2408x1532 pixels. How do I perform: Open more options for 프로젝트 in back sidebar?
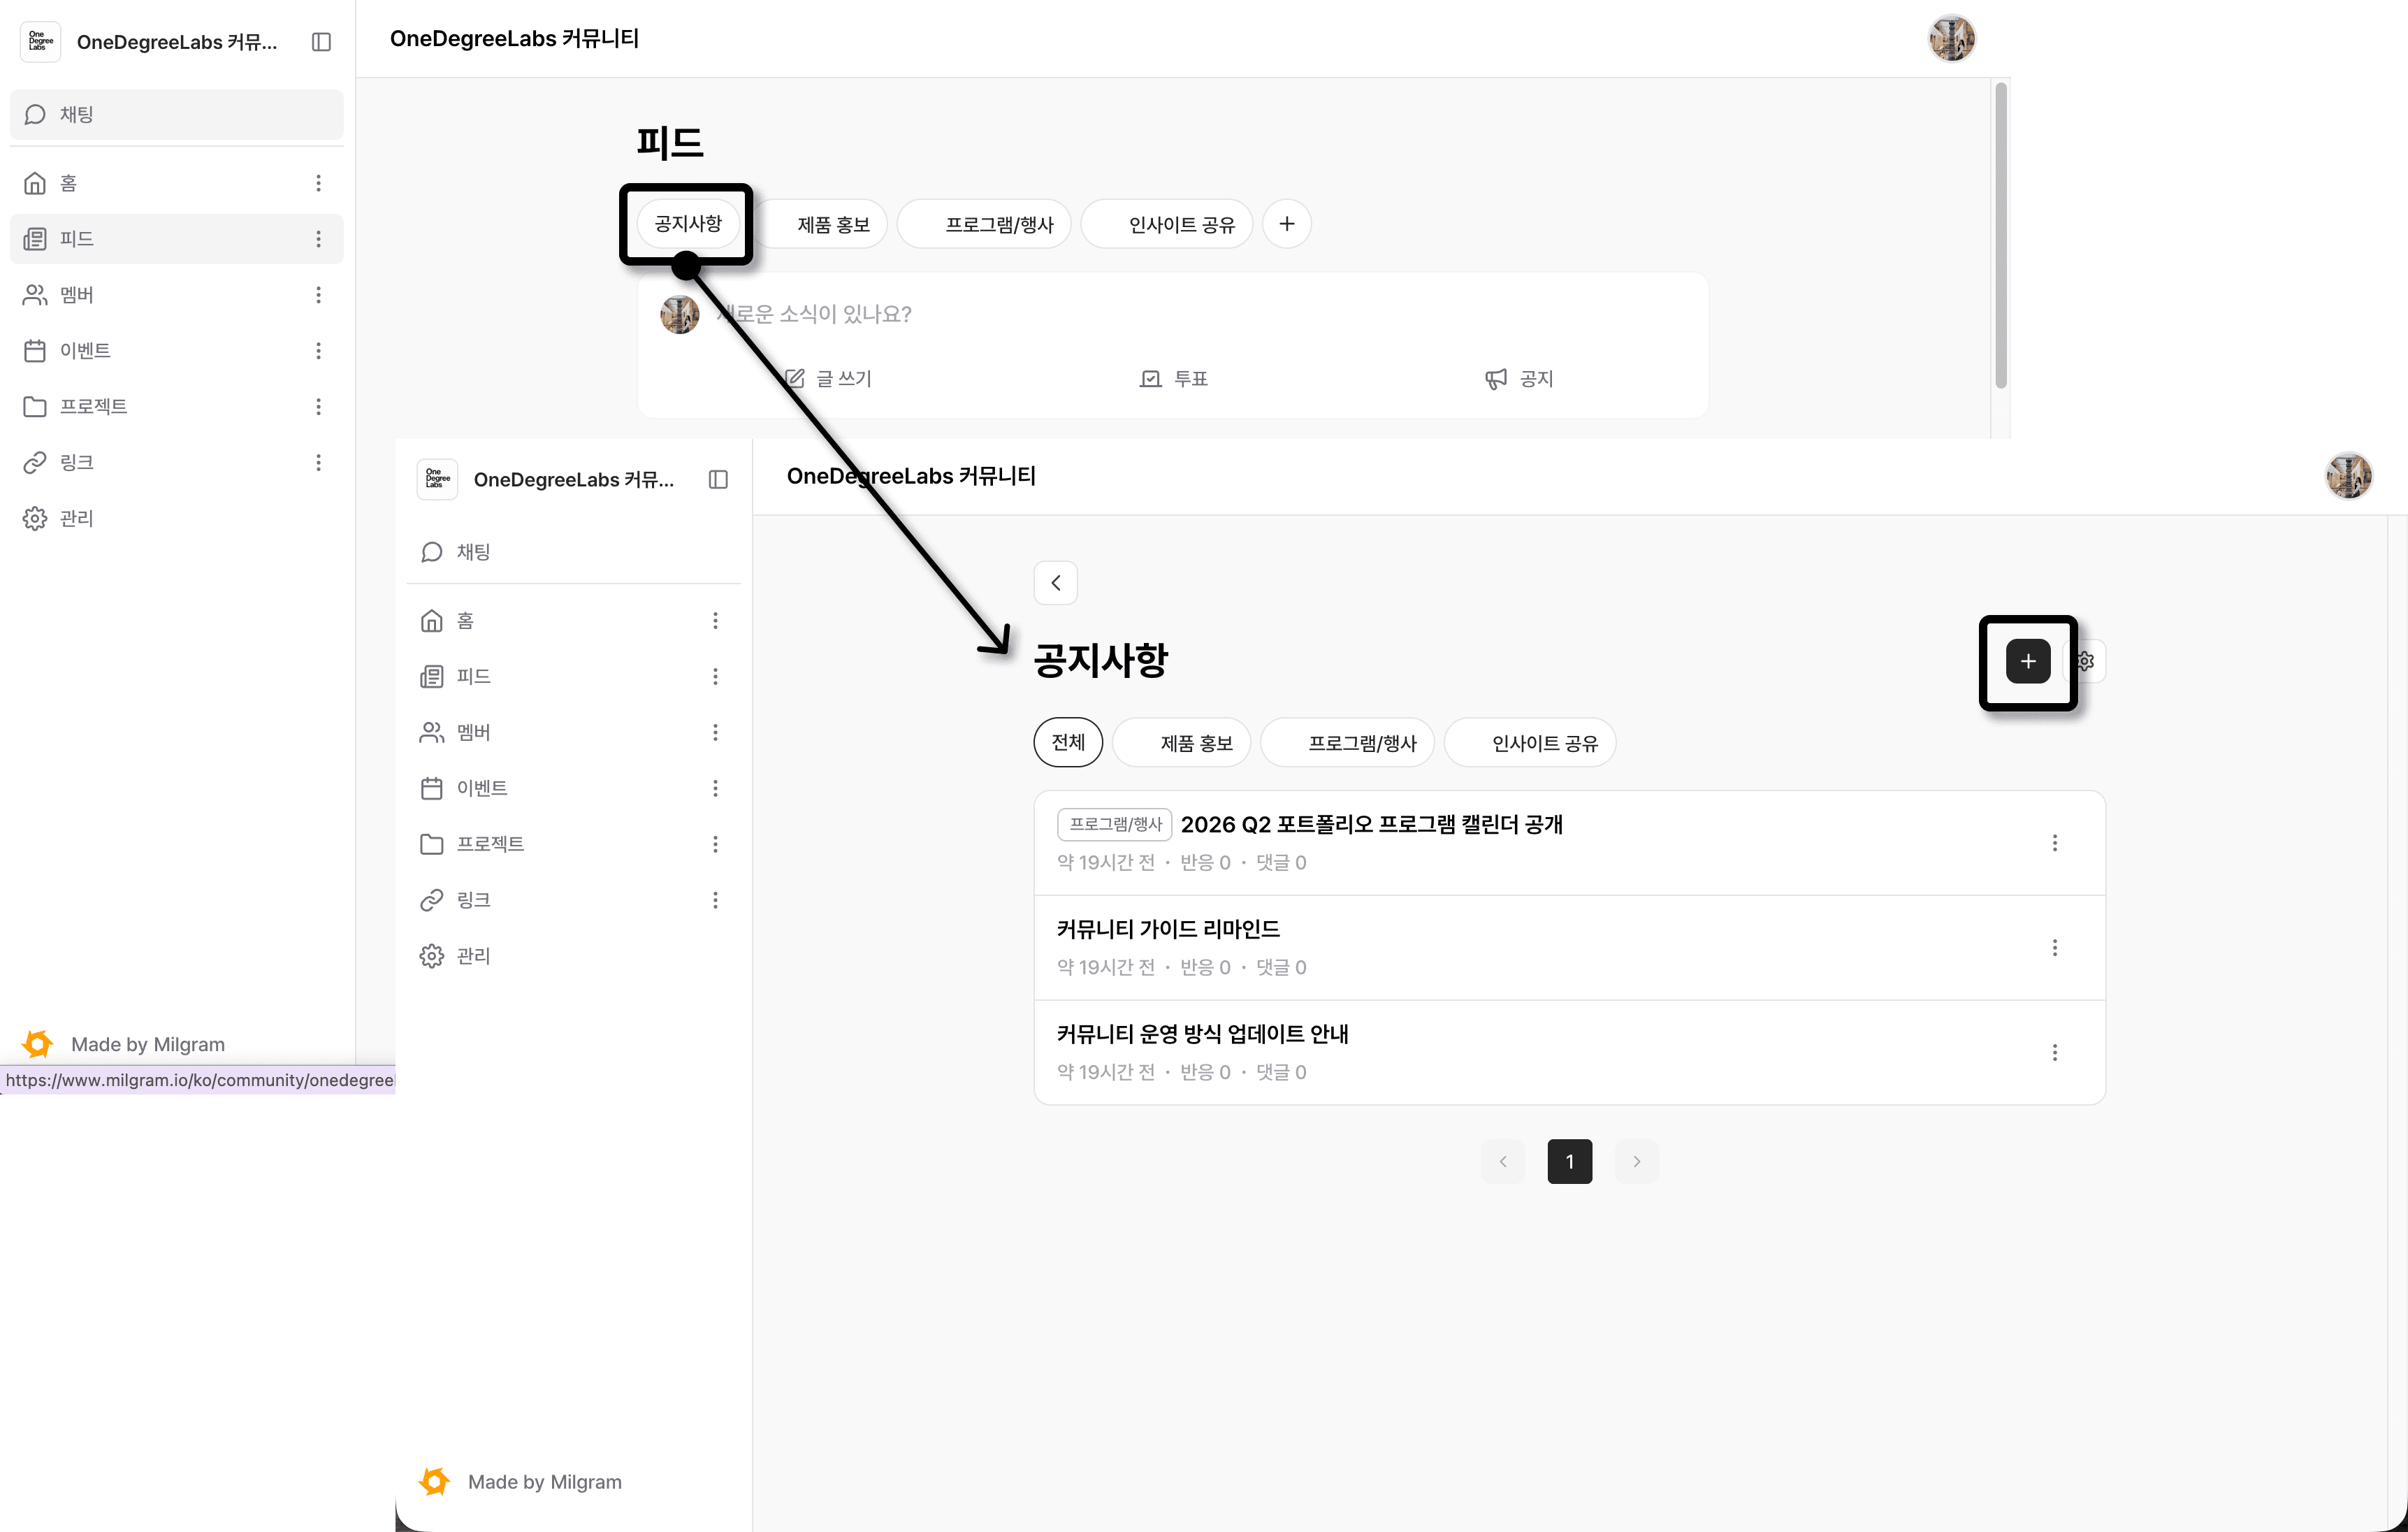click(x=319, y=407)
